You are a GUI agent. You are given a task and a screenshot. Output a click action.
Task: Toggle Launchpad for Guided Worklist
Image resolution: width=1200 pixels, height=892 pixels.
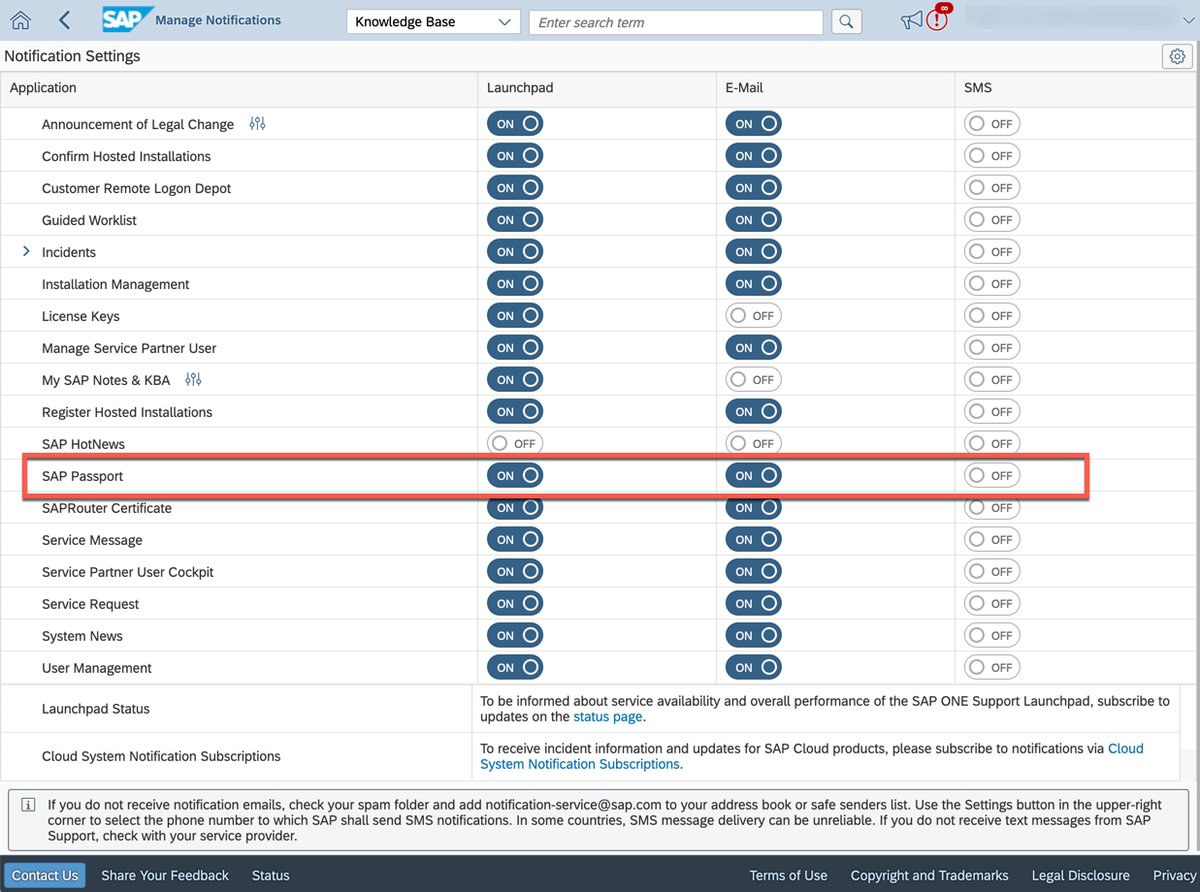click(x=515, y=220)
